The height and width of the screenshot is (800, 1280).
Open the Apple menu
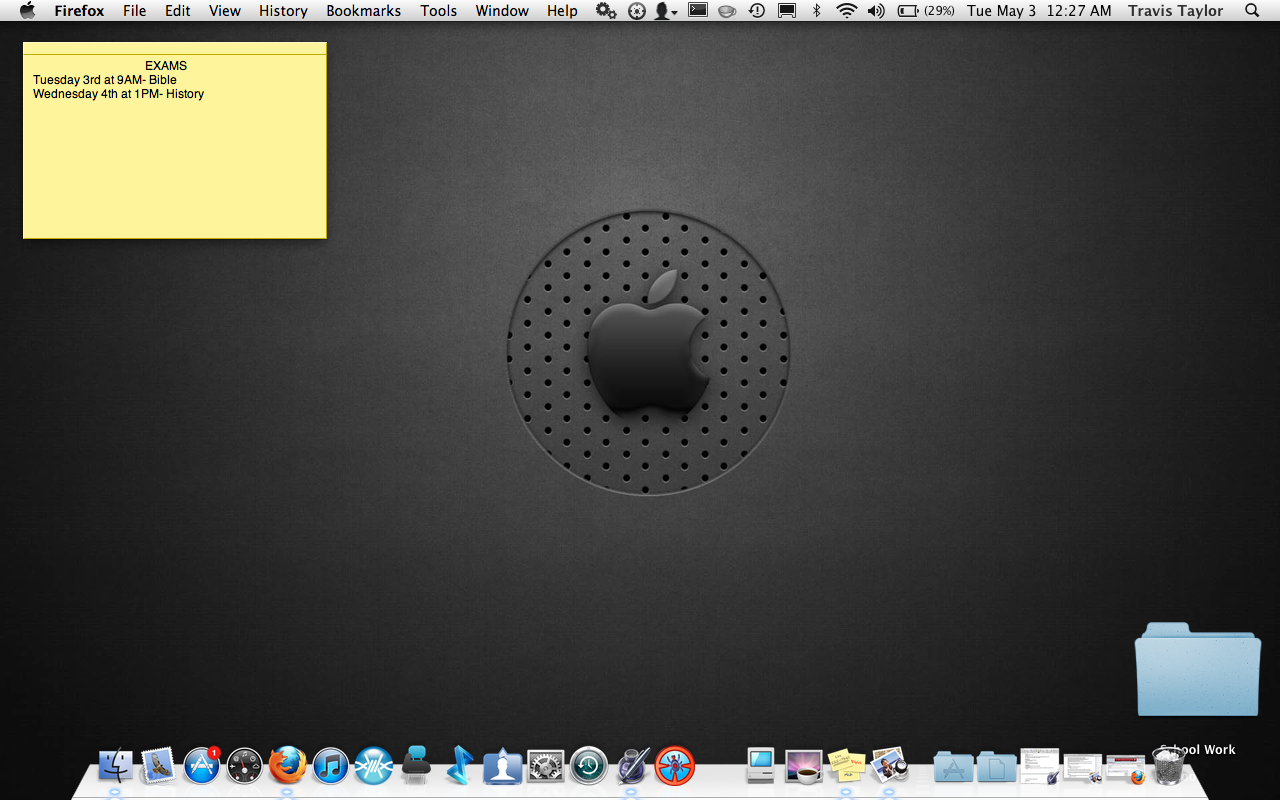[28, 11]
